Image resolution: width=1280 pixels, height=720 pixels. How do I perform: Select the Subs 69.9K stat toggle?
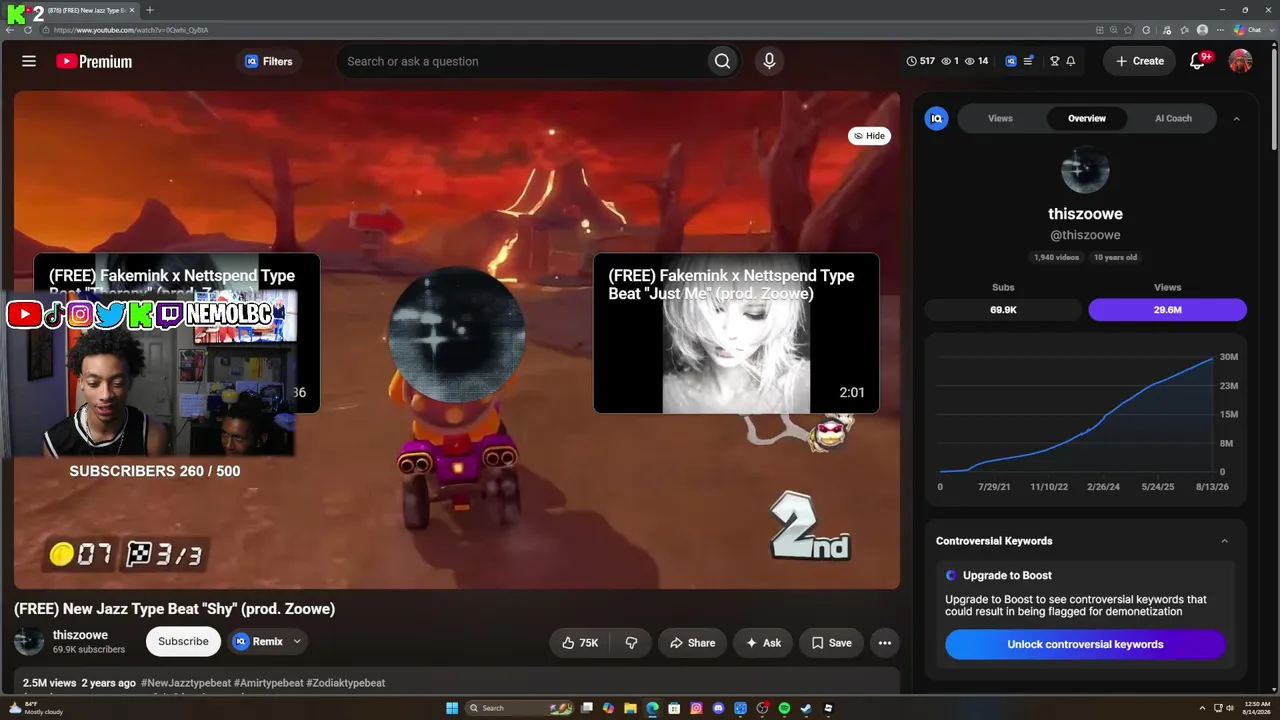1003,309
